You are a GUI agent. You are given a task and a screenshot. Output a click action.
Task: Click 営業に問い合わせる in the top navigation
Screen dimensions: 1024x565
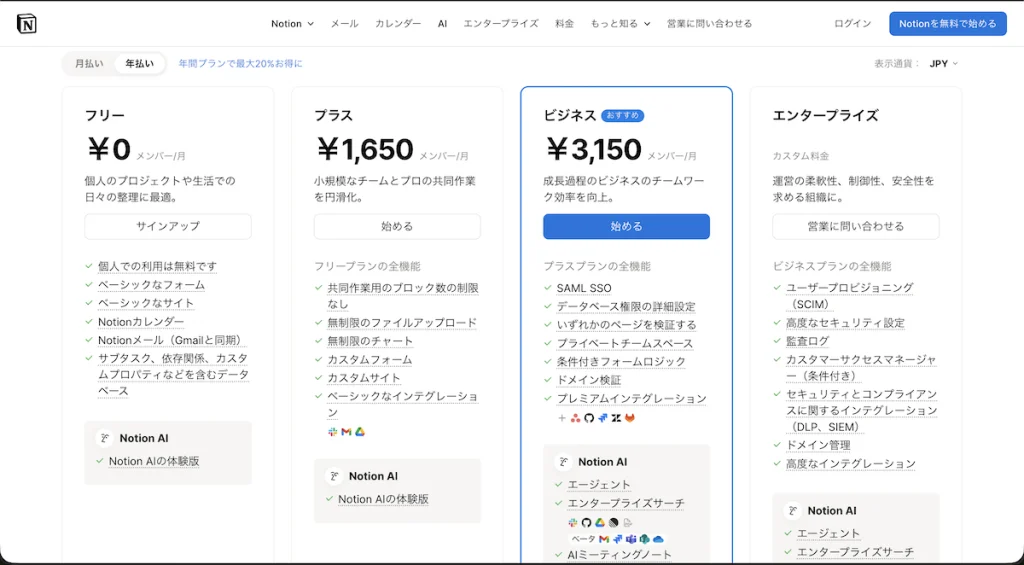pos(709,24)
